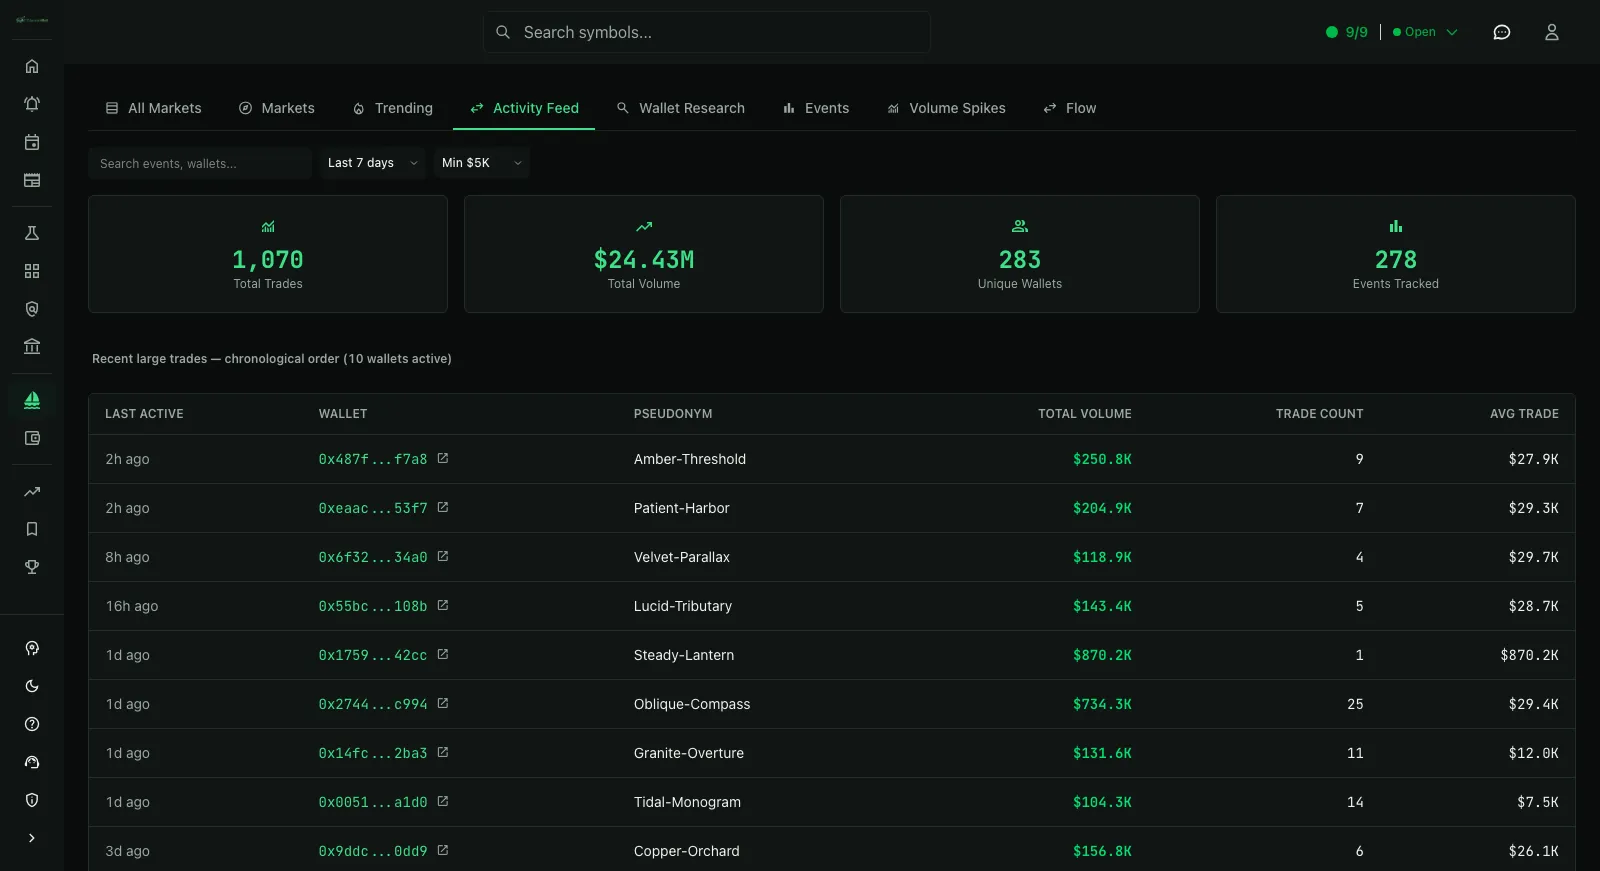Open the flask lab icon in sidebar
Screen dimensions: 1600x871
(x=32, y=233)
